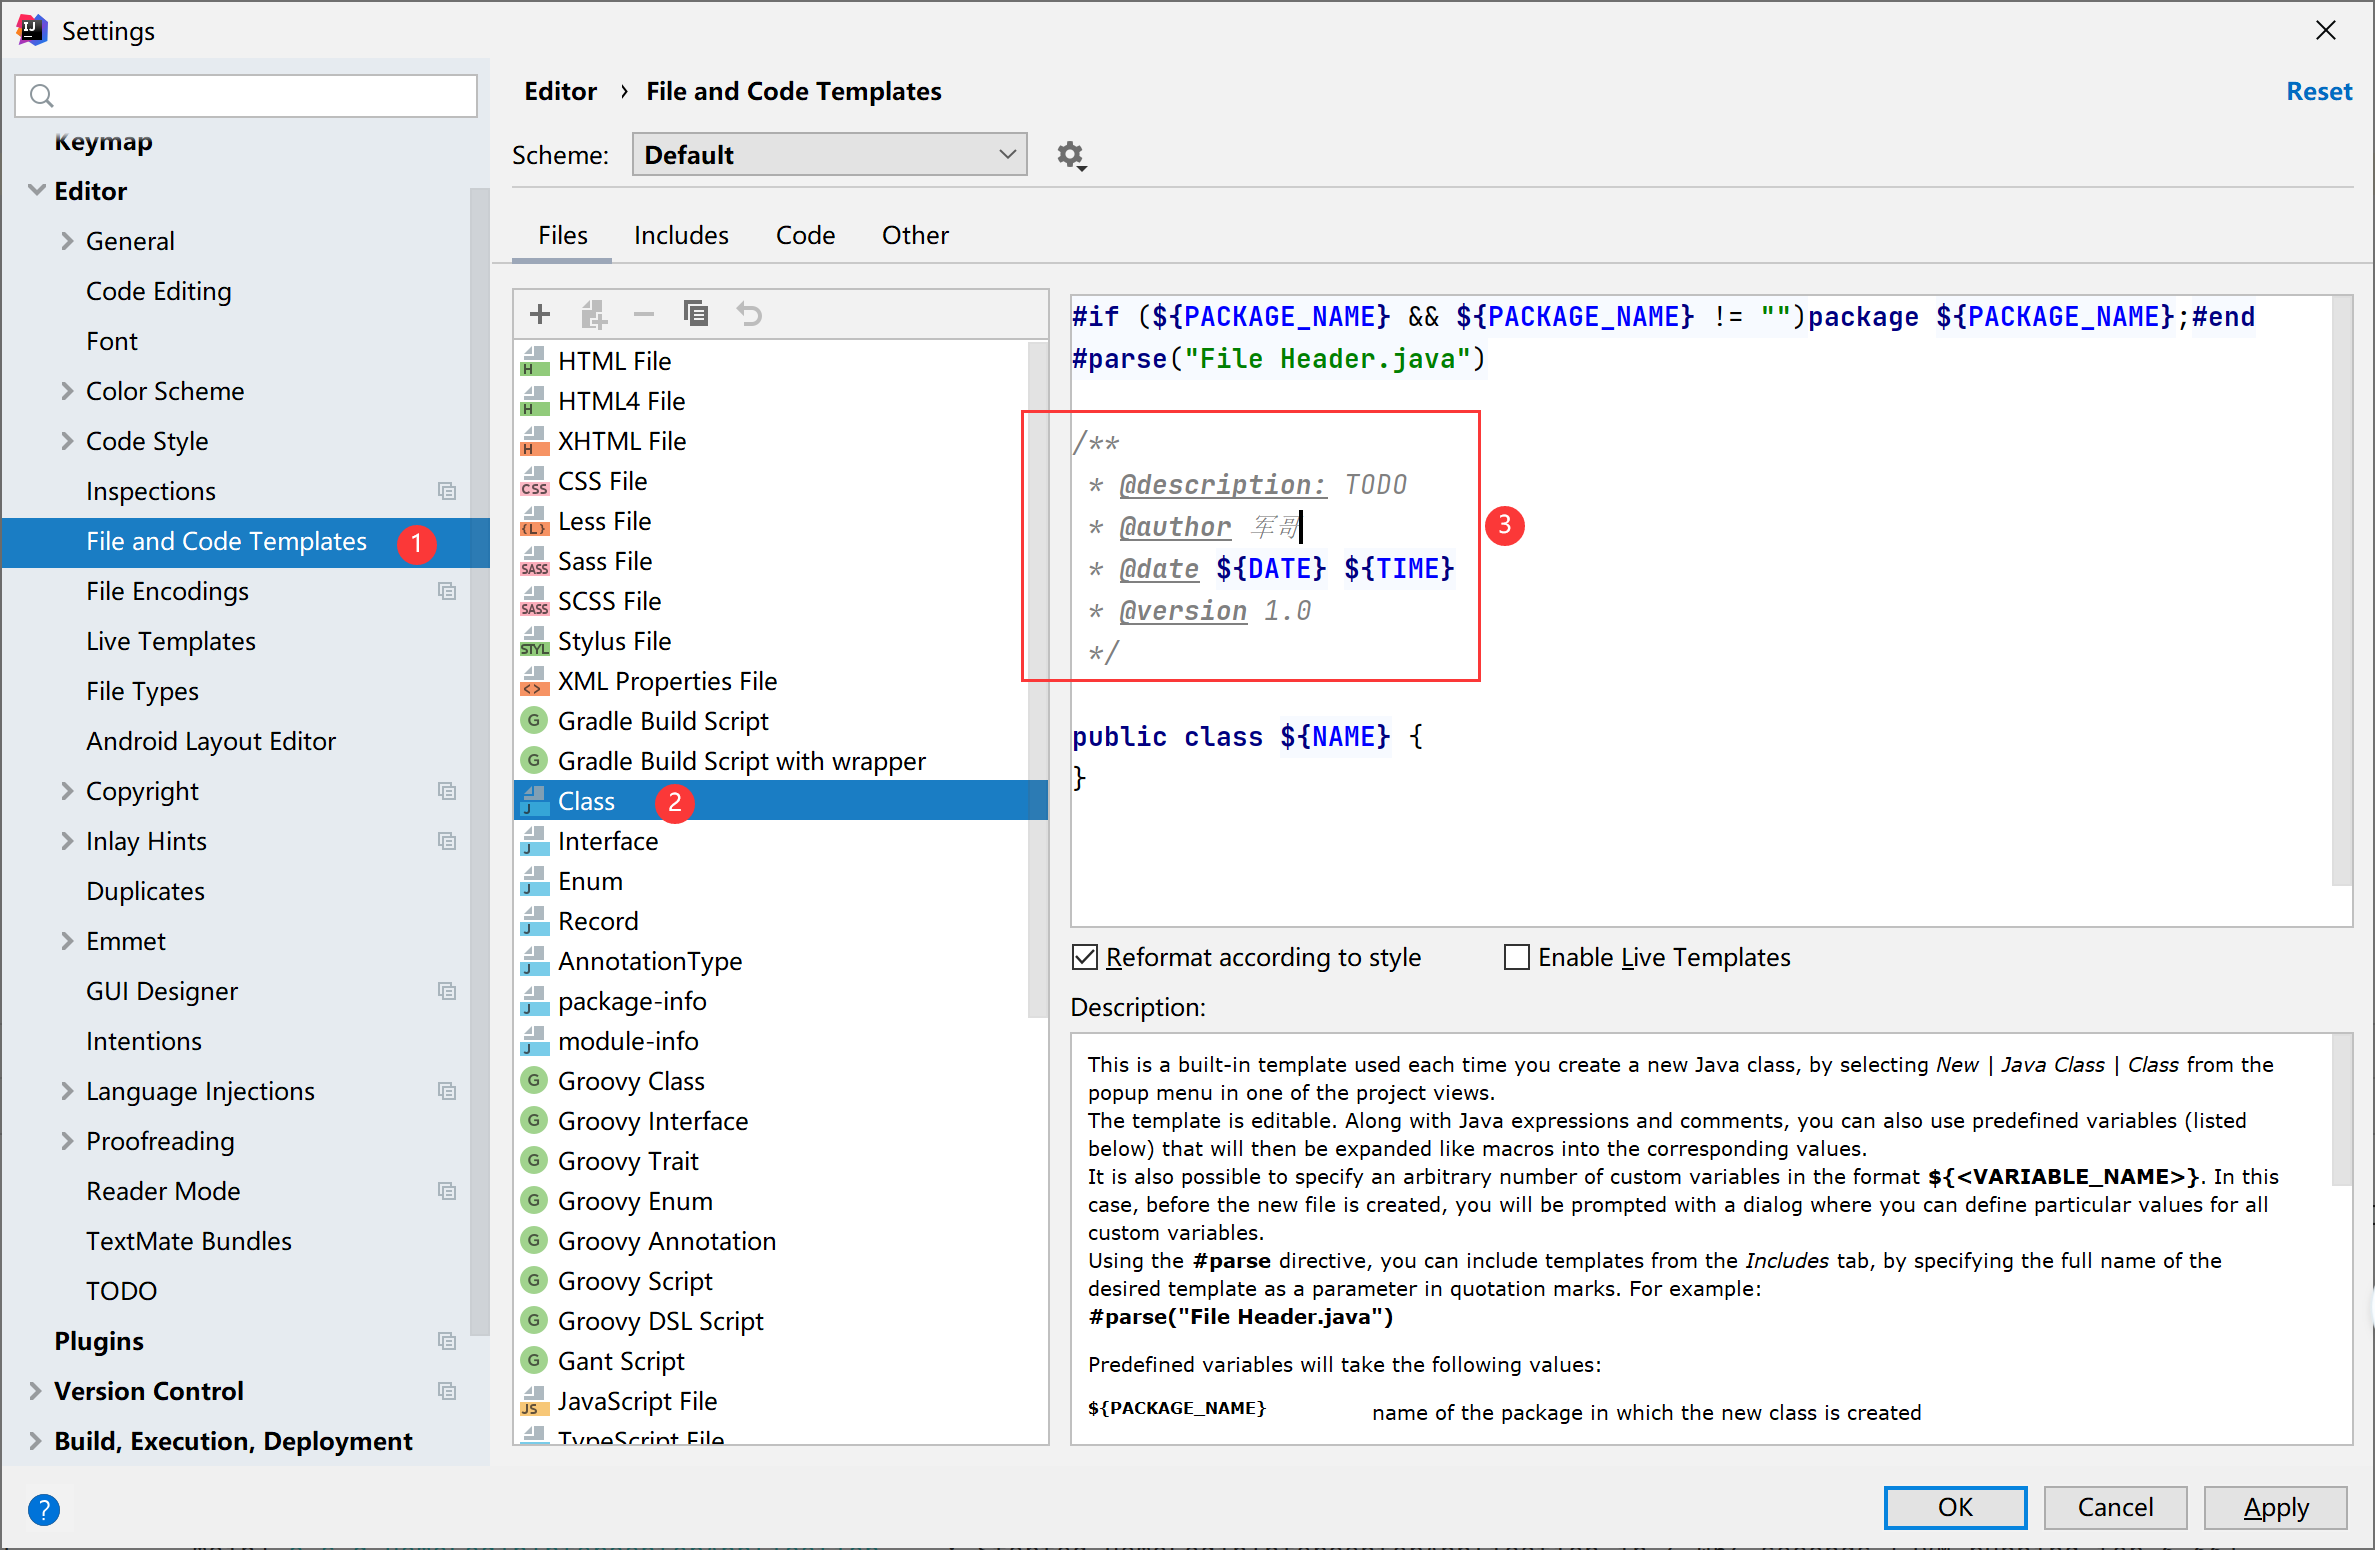Screen dimensions: 2375x1550
Task: Expand the Emmet node
Action: click(x=67, y=941)
